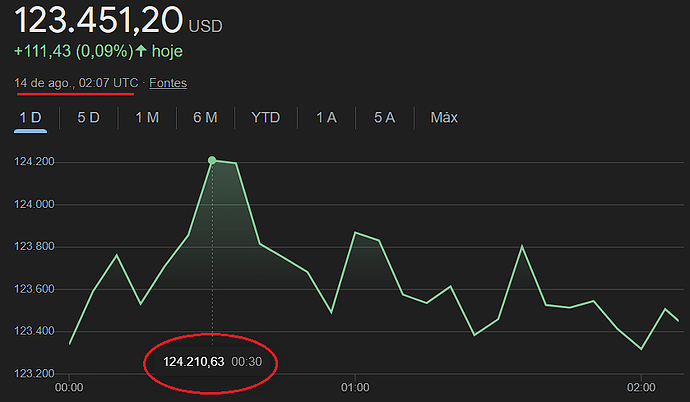The image size is (690, 402).
Task: Click the 01:00 time axis label
Action: coord(355,387)
